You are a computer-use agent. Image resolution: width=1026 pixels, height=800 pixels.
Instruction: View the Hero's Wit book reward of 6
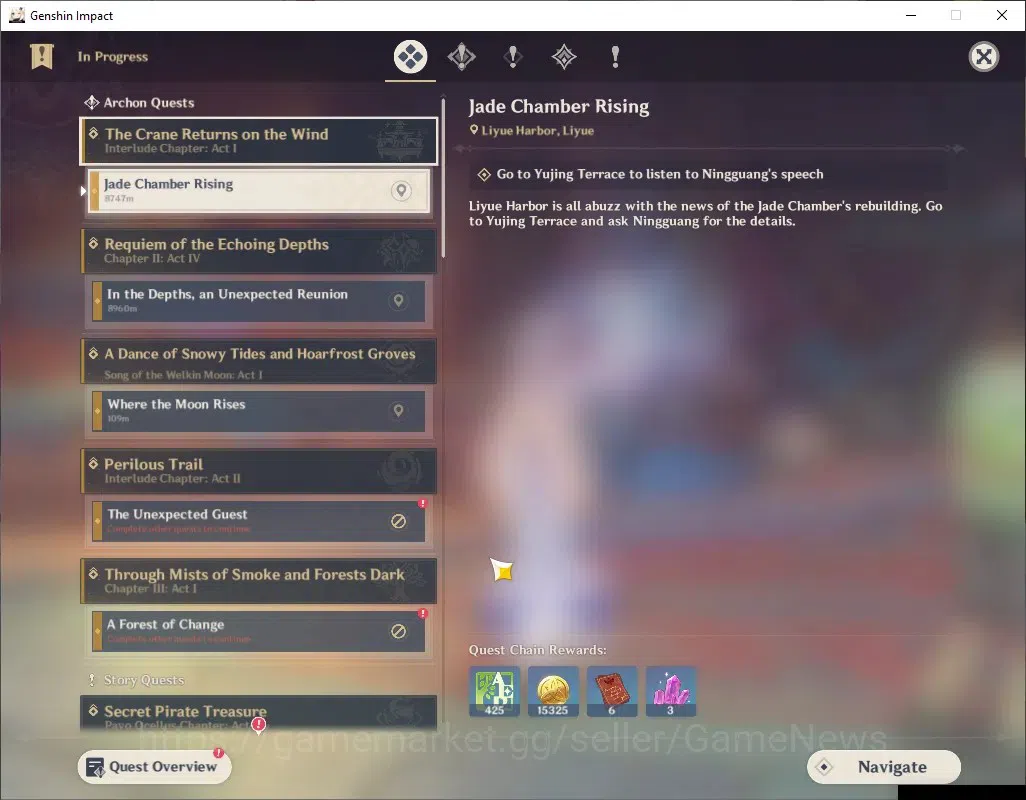click(x=612, y=691)
